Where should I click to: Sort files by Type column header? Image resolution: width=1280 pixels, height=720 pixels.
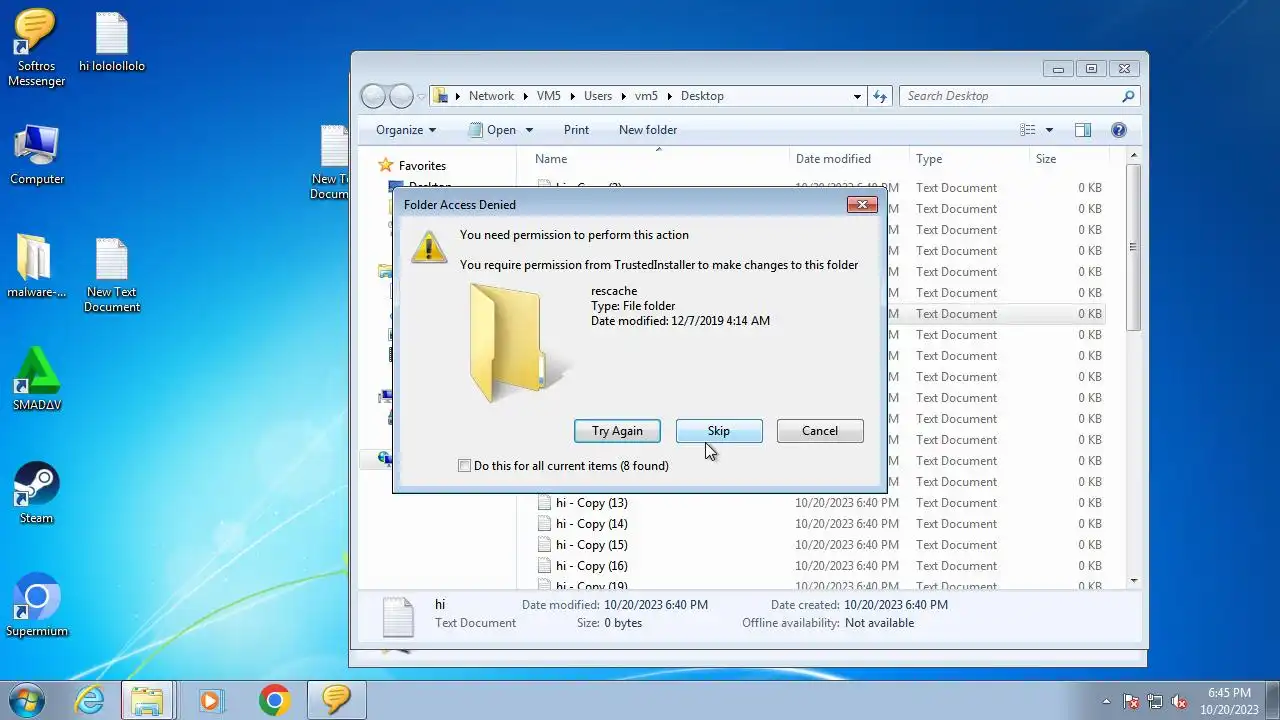point(970,159)
